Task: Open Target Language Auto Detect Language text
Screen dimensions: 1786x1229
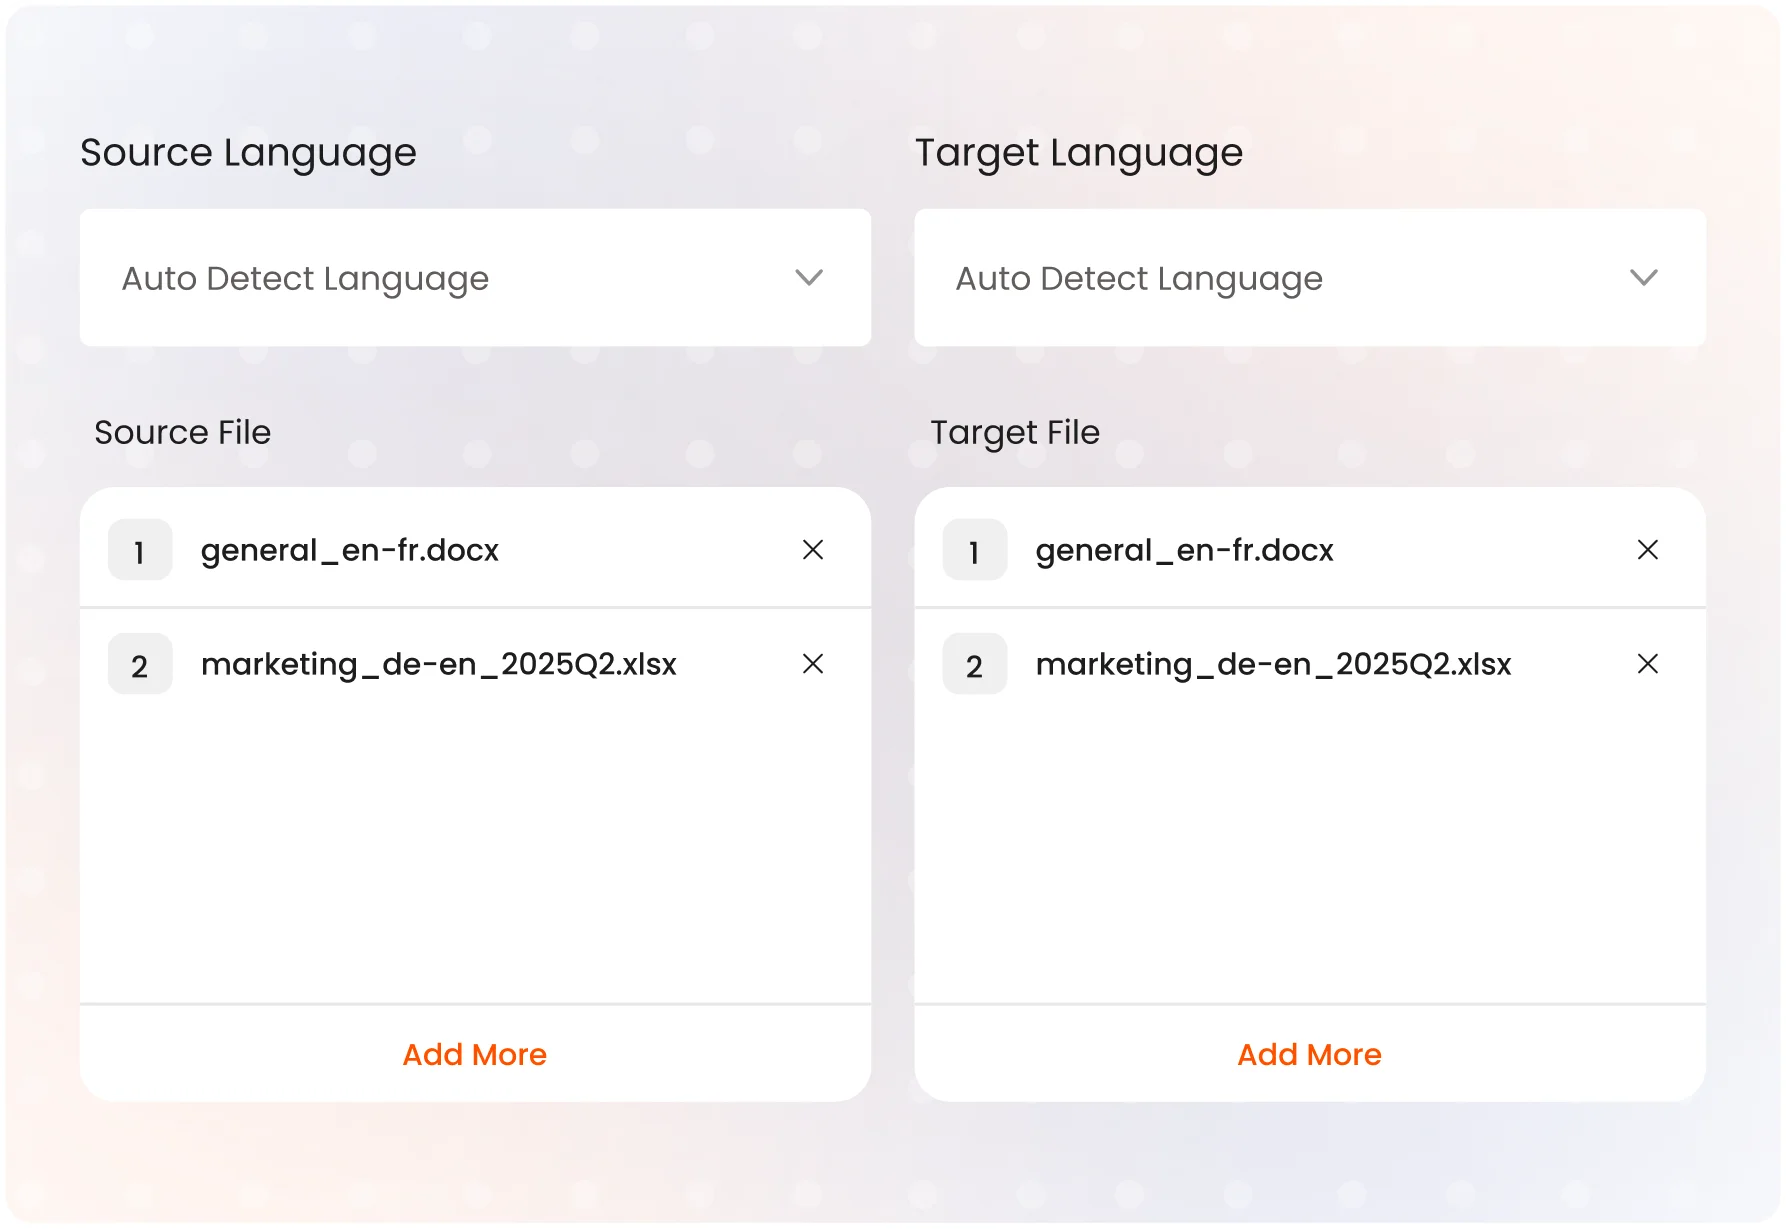Action: [x=1139, y=279]
